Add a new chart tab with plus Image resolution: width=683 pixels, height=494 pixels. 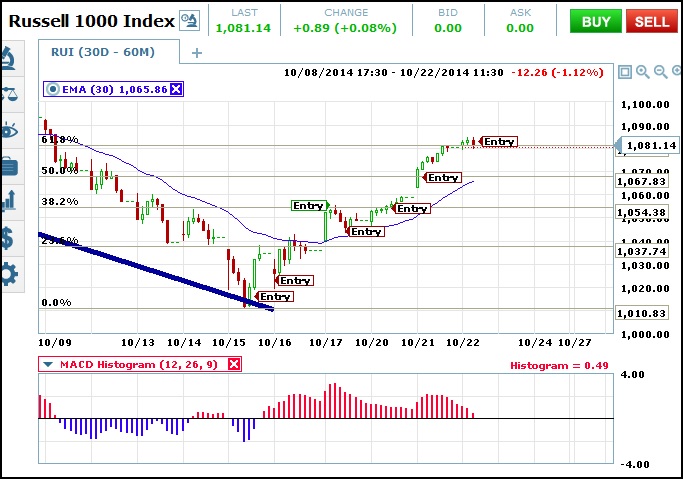click(197, 53)
